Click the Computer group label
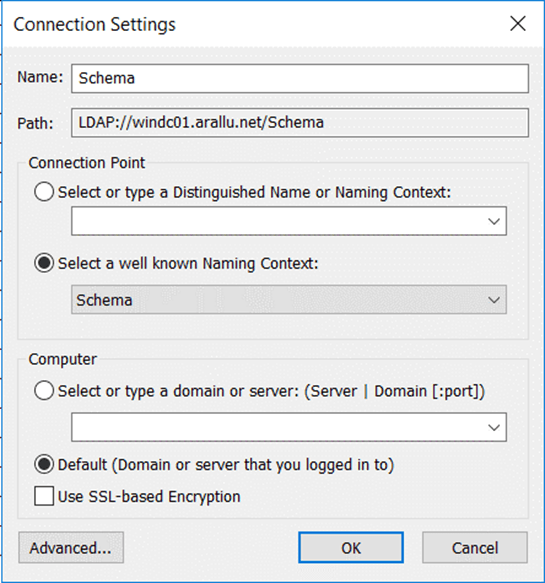The image size is (545, 583). pyautogui.click(x=62, y=359)
